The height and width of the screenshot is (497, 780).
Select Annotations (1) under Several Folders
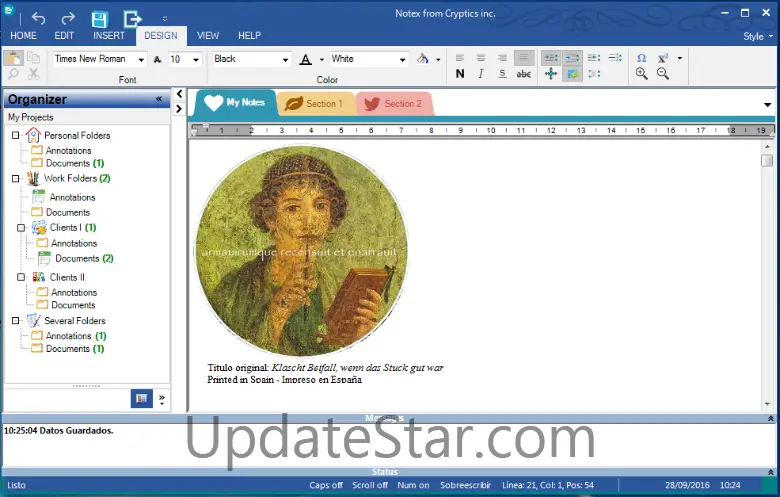point(76,336)
